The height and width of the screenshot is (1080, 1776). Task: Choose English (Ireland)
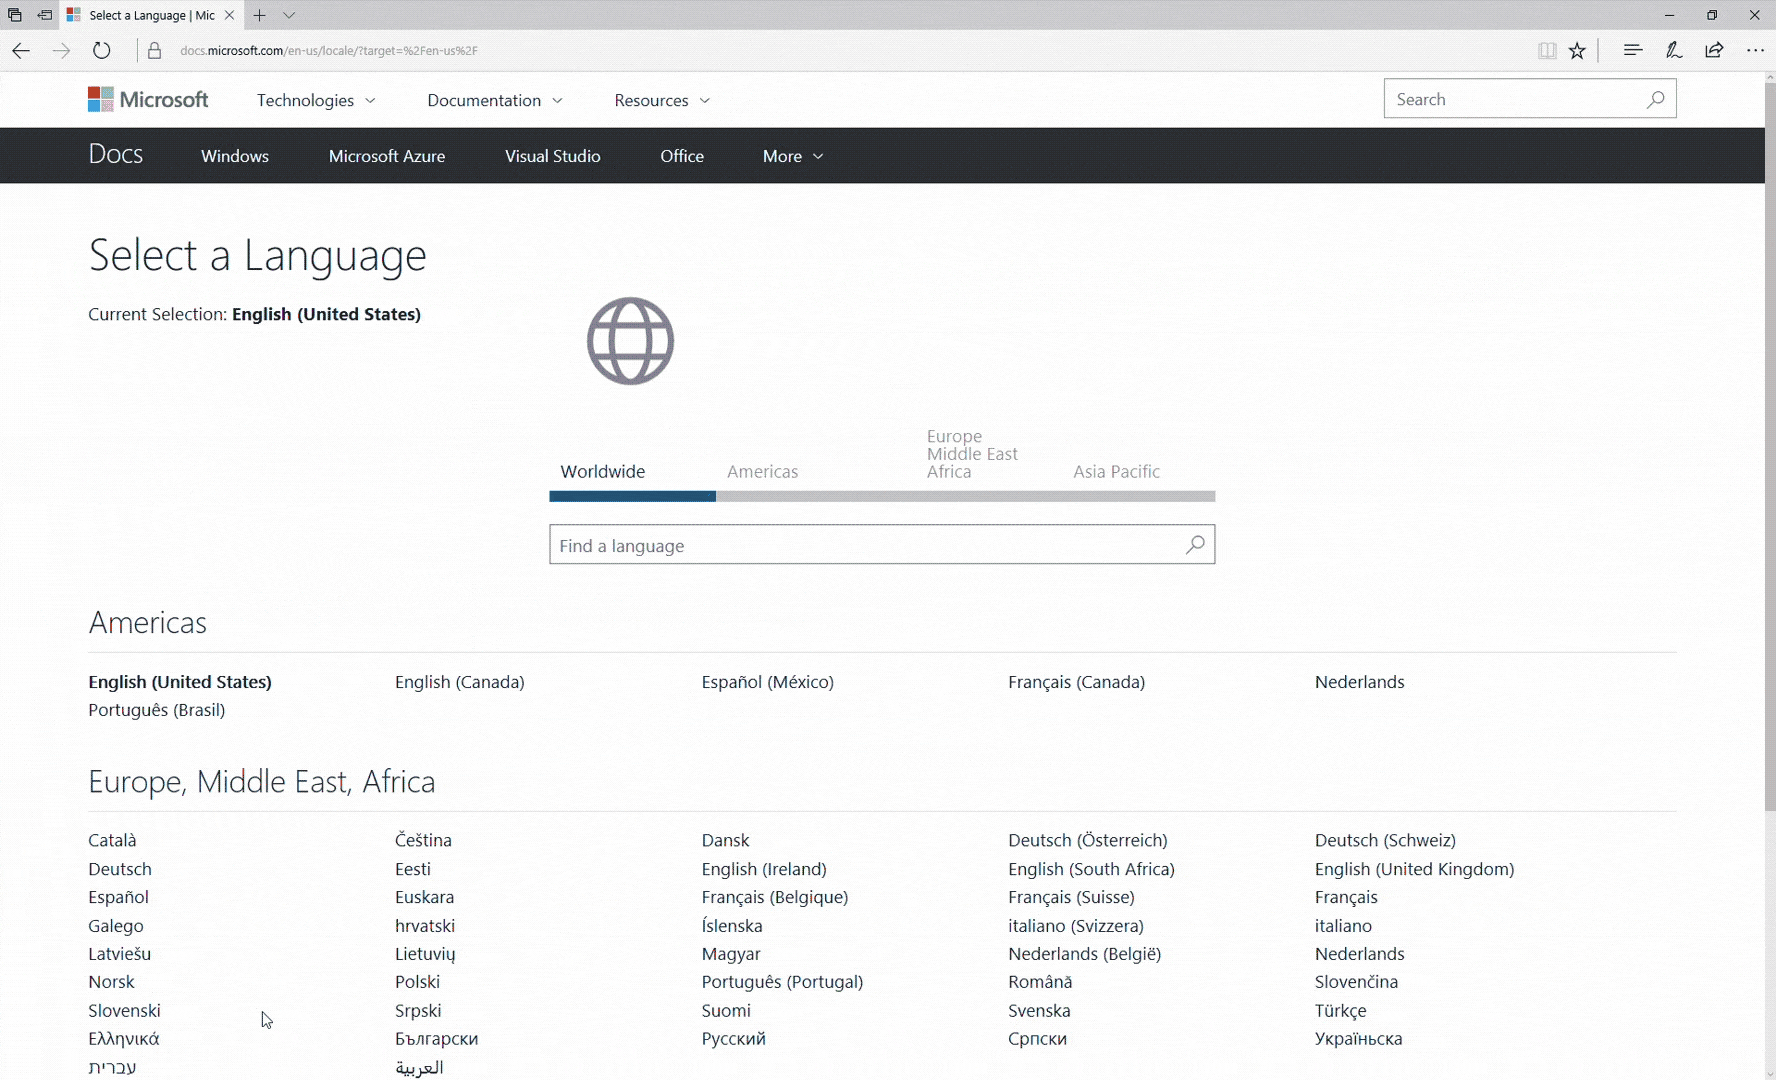[x=764, y=869]
